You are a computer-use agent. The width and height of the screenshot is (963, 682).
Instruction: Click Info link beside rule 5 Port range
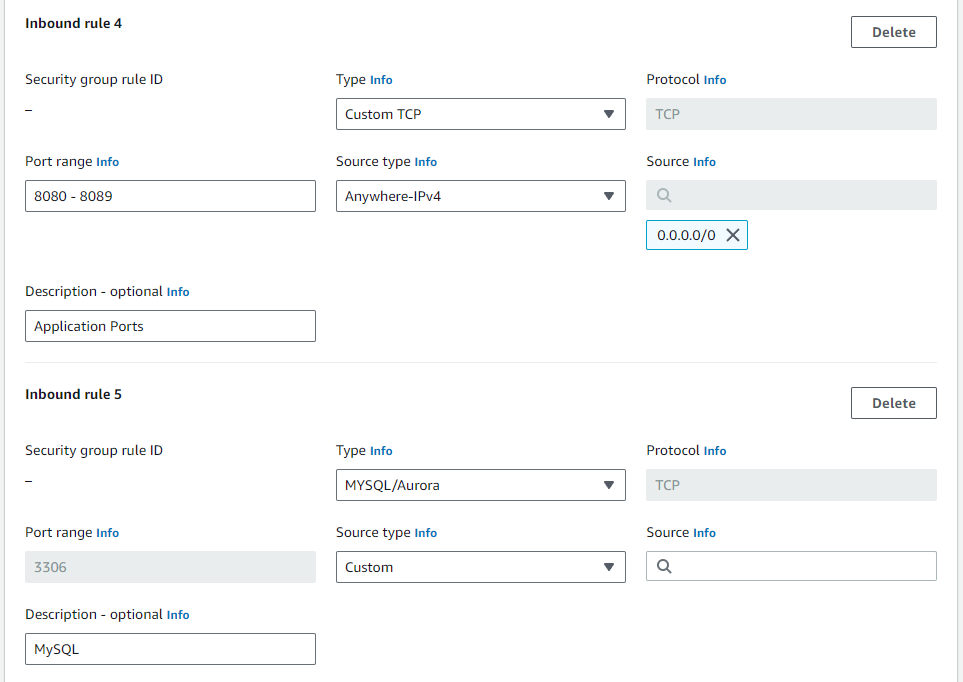(x=108, y=533)
